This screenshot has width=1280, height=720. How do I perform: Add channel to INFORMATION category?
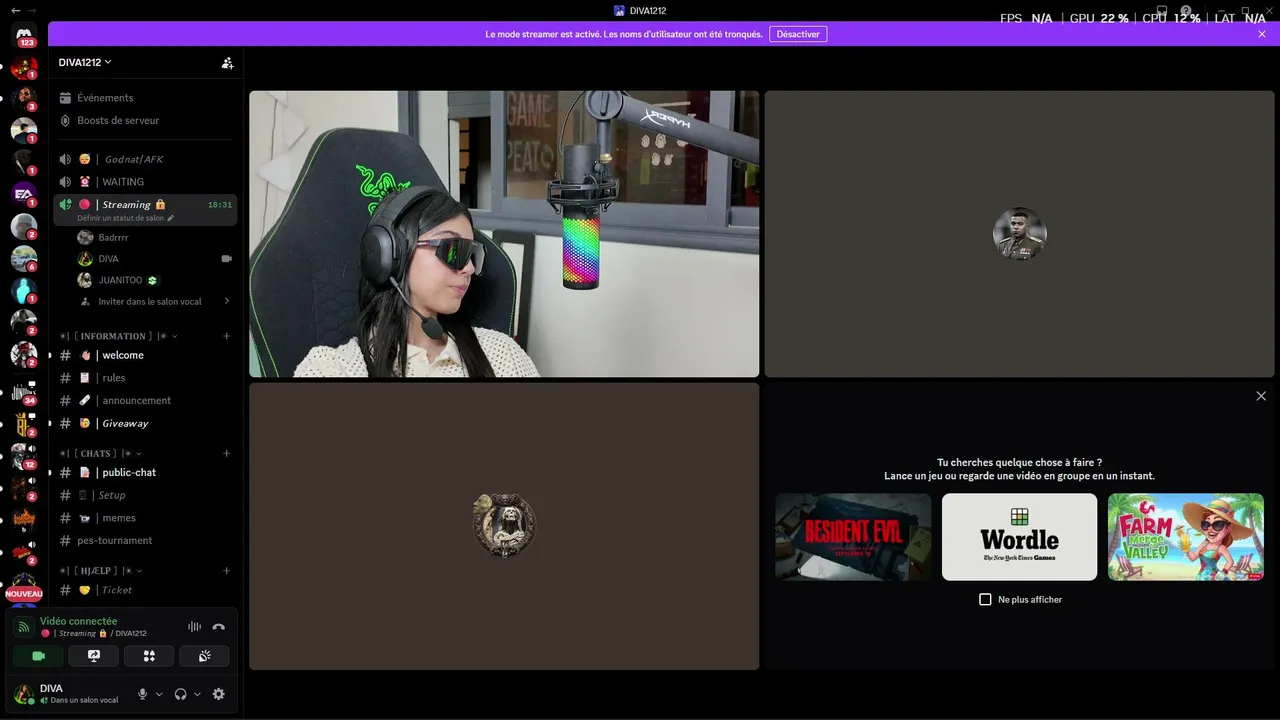coord(226,336)
